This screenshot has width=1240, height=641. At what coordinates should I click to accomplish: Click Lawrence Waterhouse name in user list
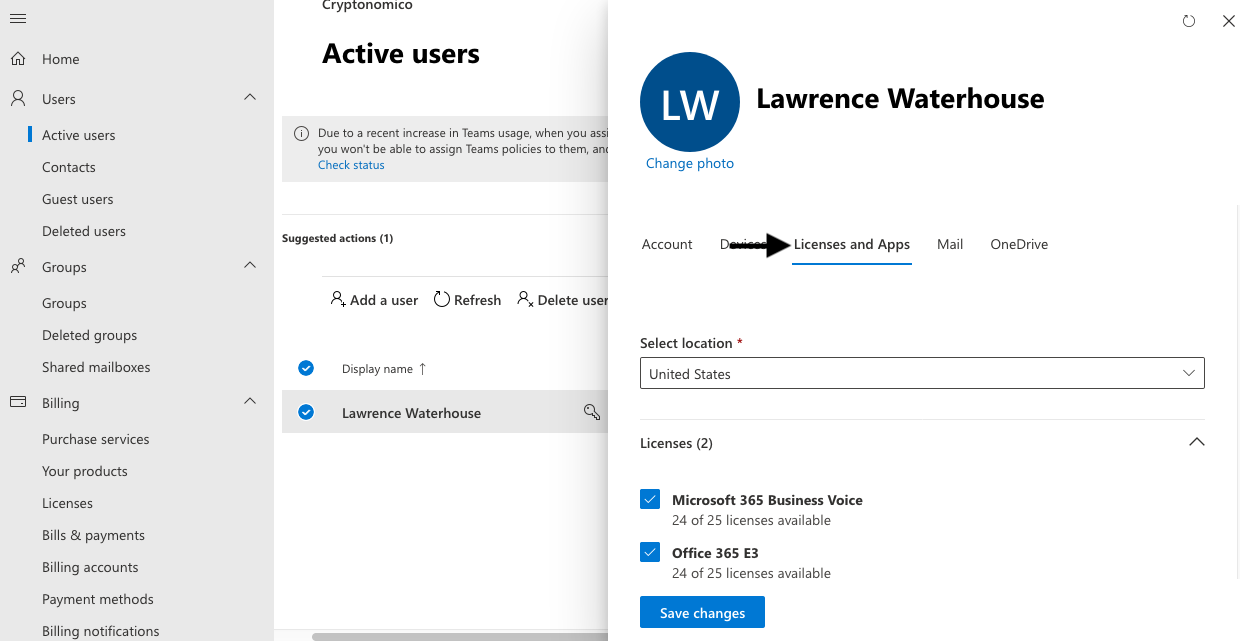click(x=411, y=413)
